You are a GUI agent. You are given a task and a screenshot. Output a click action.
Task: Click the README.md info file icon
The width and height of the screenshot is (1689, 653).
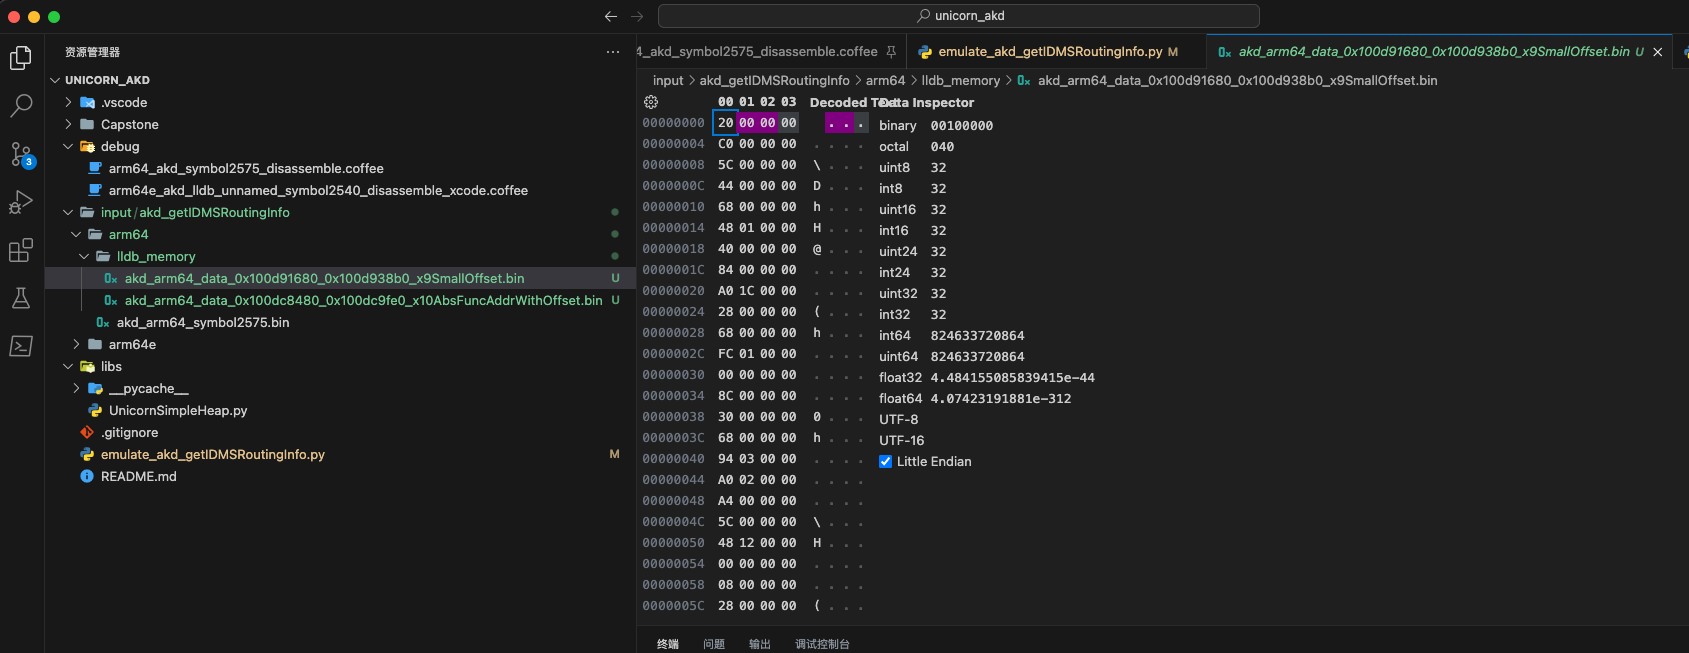click(87, 476)
